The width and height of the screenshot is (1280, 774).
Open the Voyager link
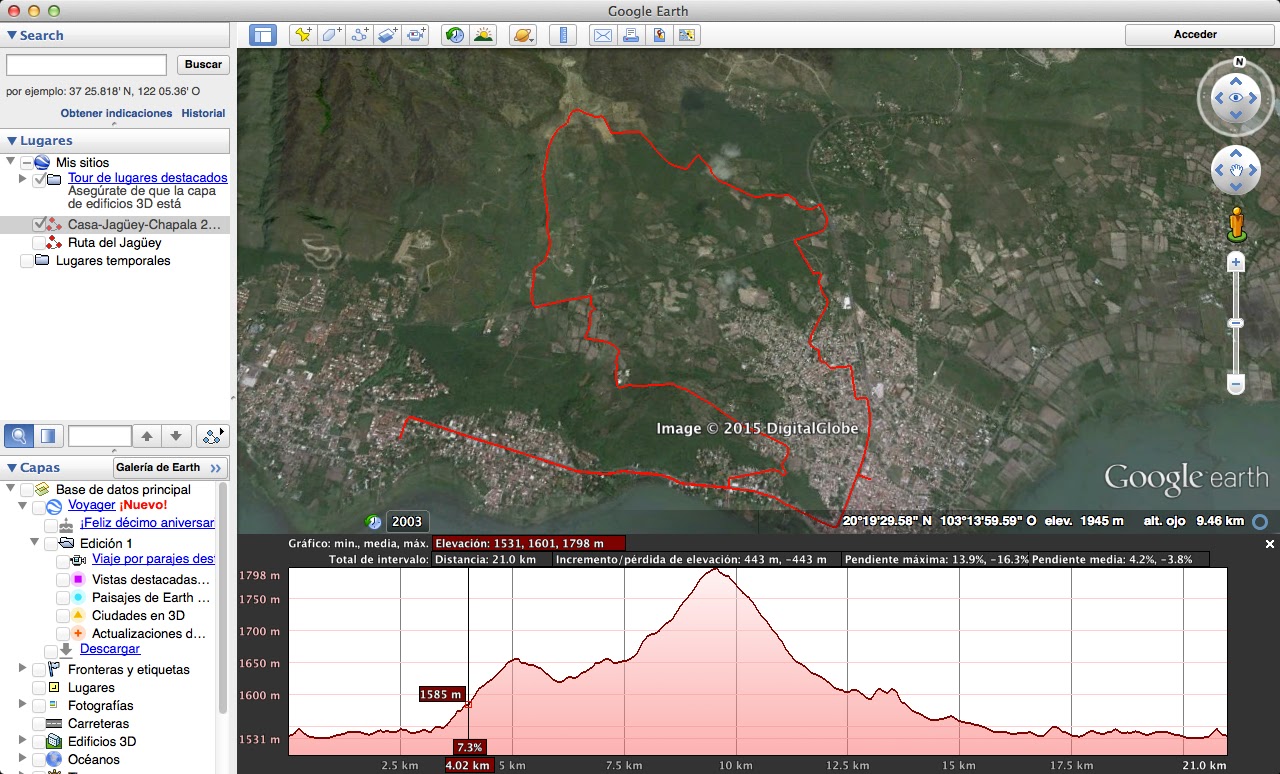(x=91, y=505)
